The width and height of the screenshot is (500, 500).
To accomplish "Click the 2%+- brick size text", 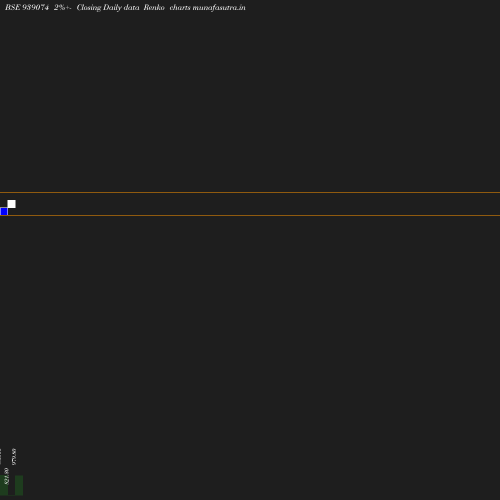I will pyautogui.click(x=63, y=7).
